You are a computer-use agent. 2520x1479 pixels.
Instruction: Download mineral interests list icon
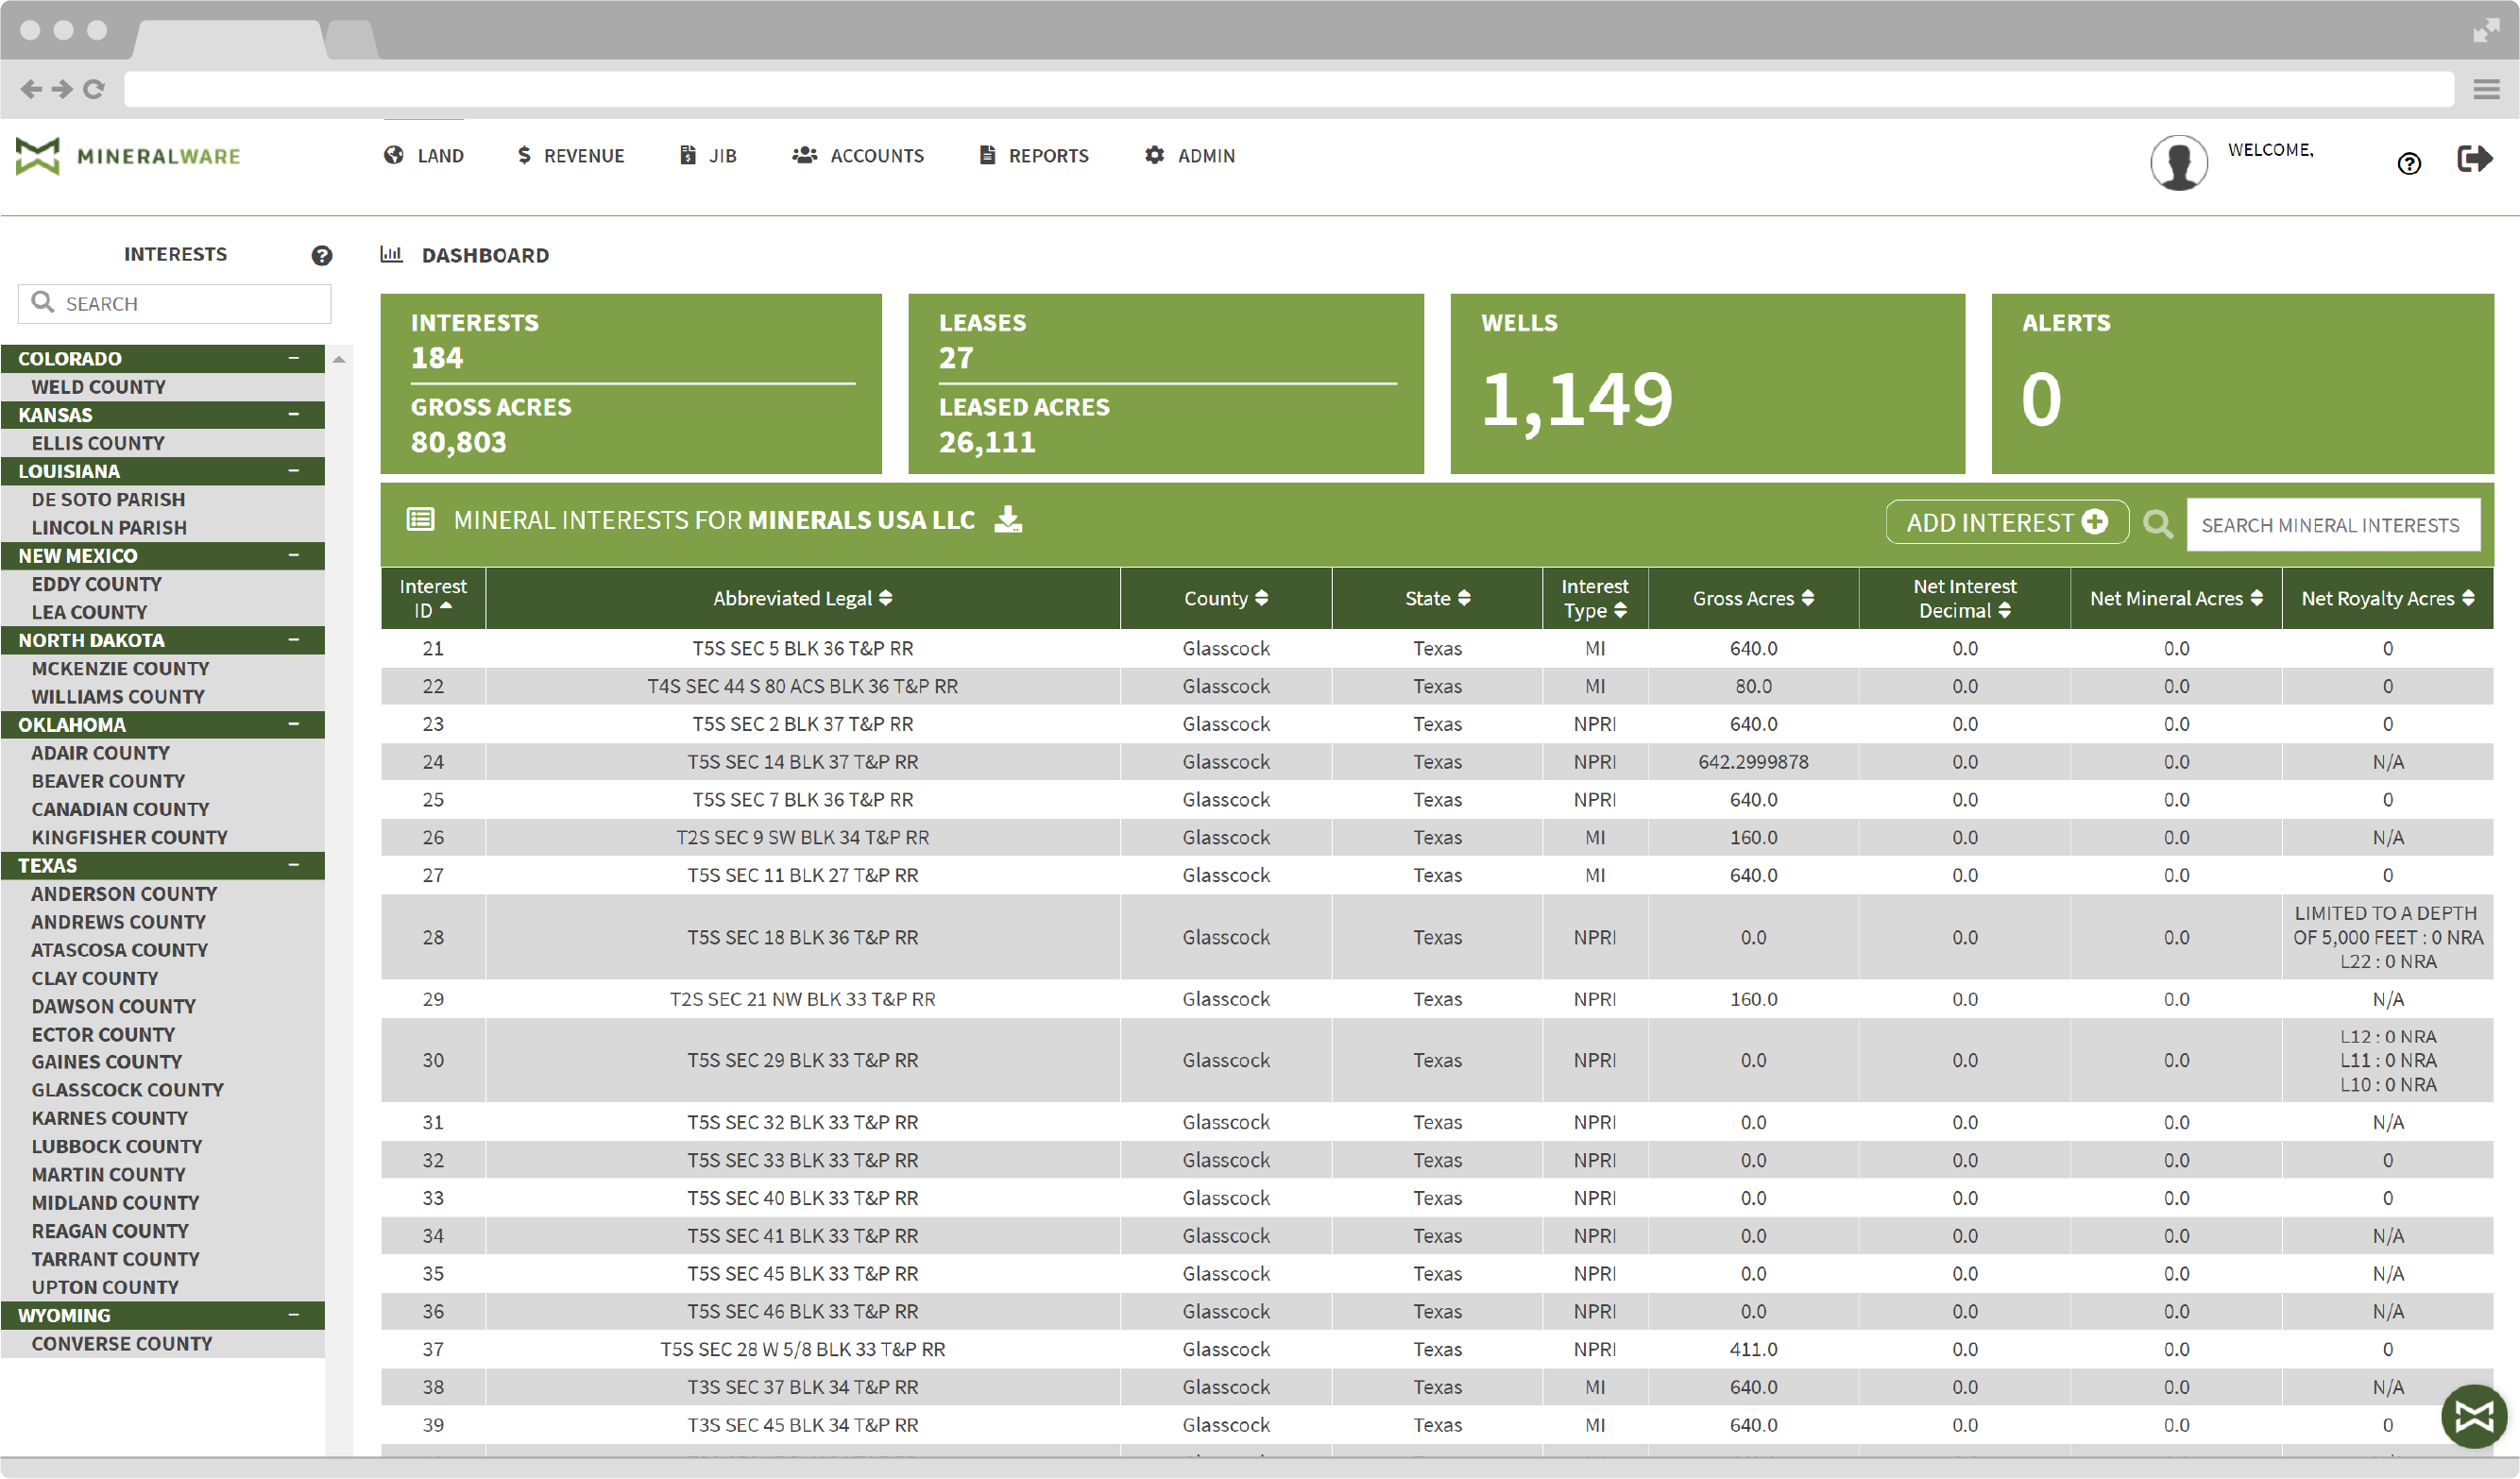[1008, 519]
